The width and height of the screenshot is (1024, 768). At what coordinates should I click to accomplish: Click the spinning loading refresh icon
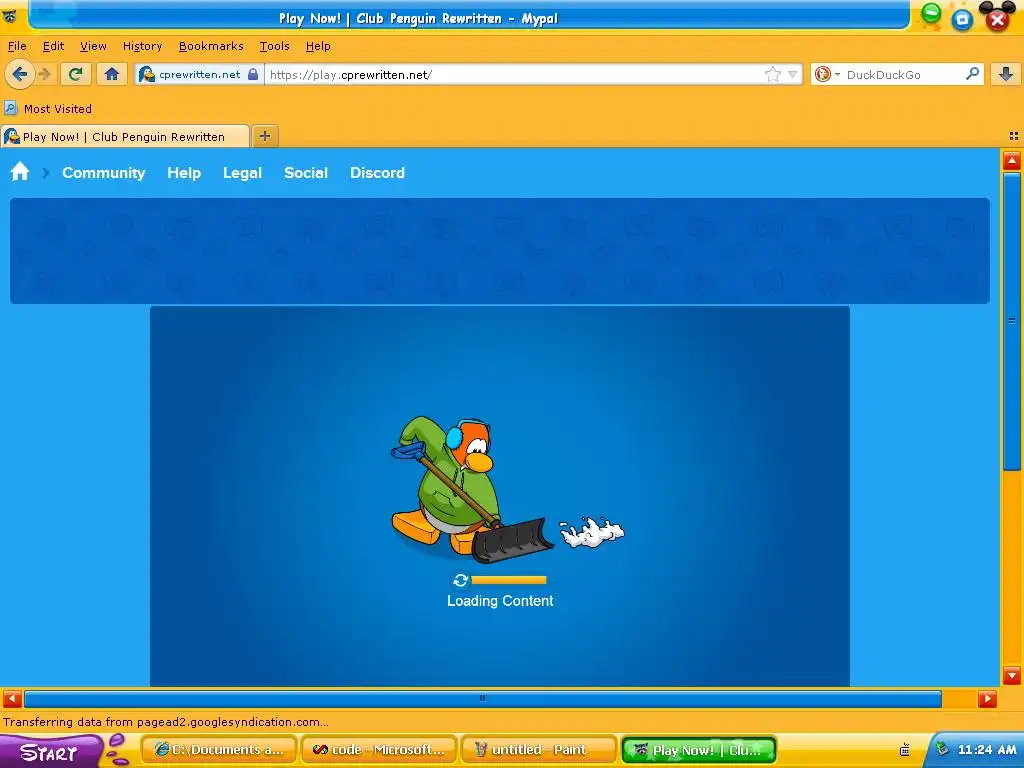coord(460,580)
